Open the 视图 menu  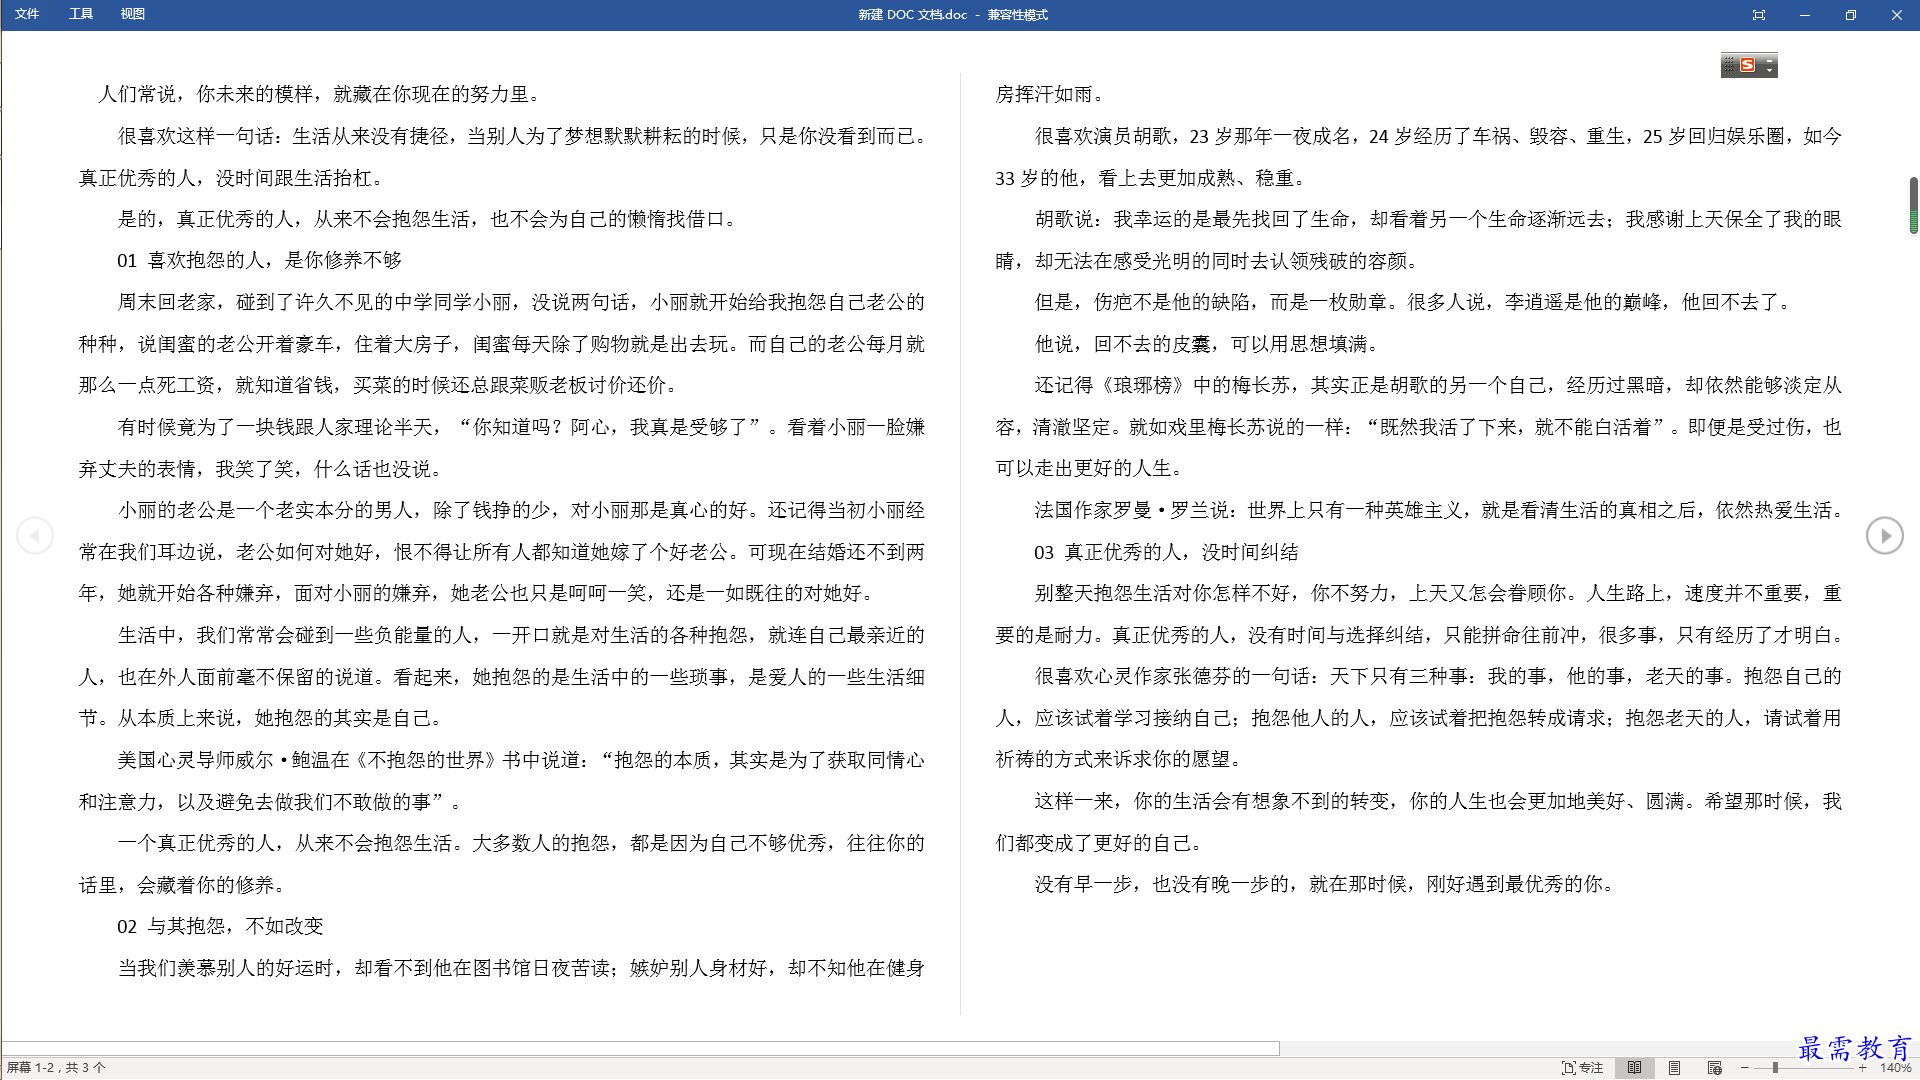point(133,14)
